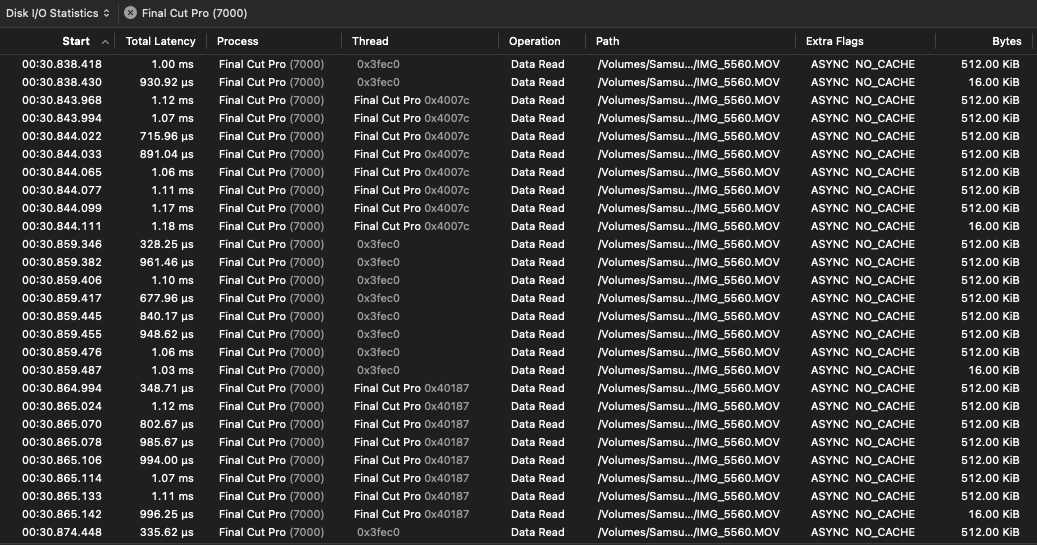Select row starting at 00:30.859.476
This screenshot has height=545, width=1037.
click(518, 352)
